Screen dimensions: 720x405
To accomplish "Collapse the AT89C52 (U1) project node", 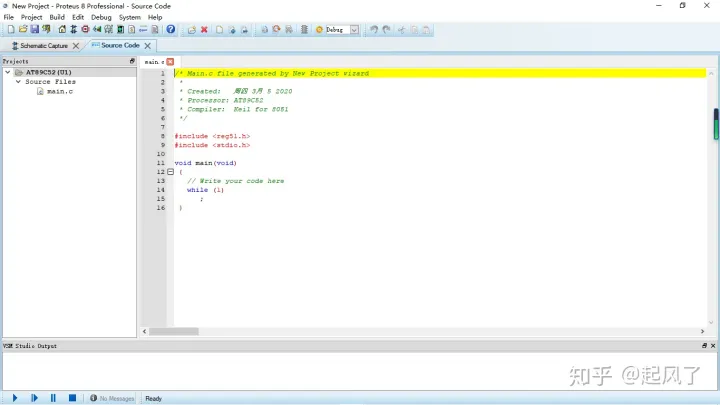I will [x=7, y=73].
